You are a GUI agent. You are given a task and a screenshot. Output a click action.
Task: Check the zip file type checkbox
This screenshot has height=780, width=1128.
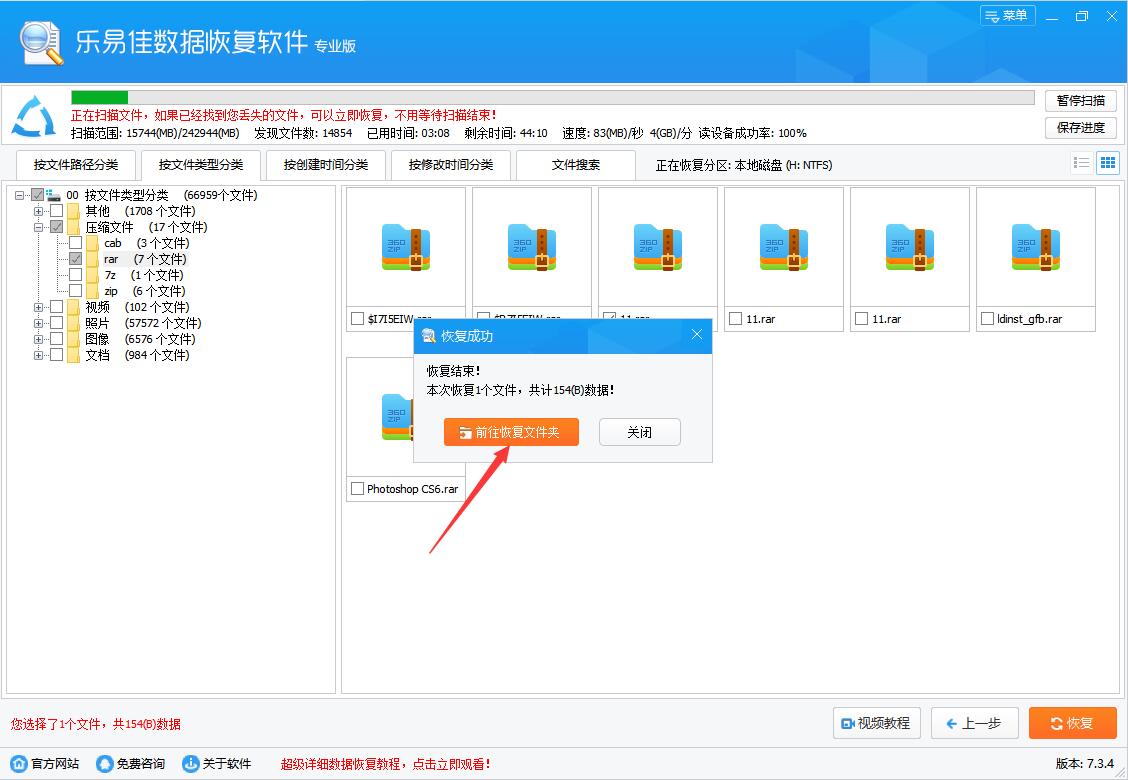[75, 291]
